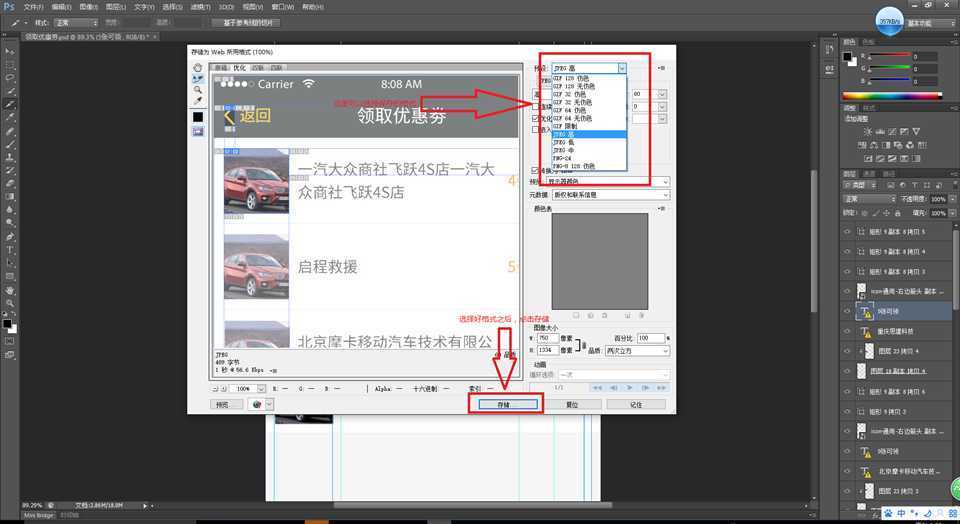
Task: Open the preset dropdown showing JPEG 高
Action: (x=589, y=69)
